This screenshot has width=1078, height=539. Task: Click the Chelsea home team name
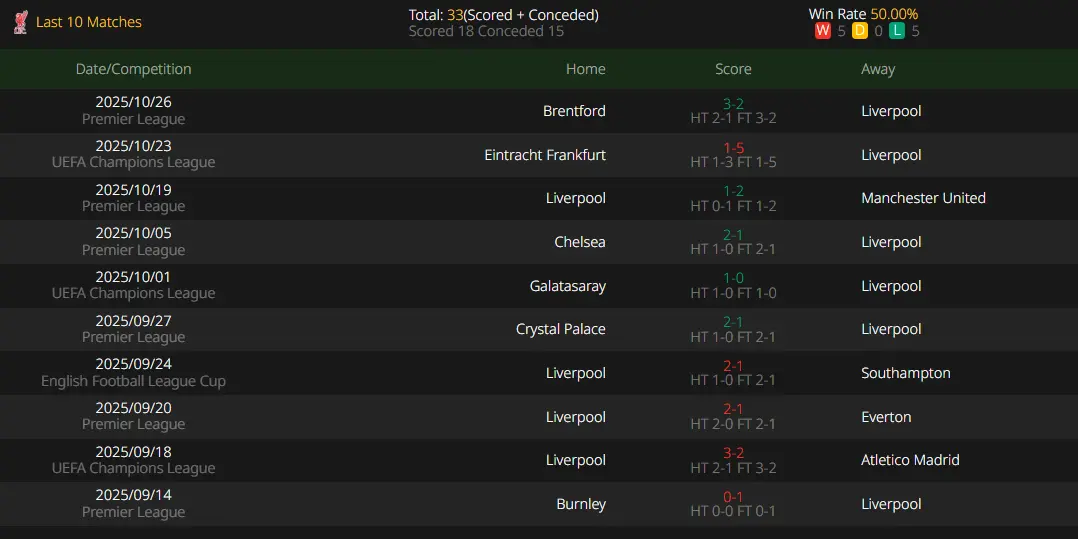[x=580, y=242]
